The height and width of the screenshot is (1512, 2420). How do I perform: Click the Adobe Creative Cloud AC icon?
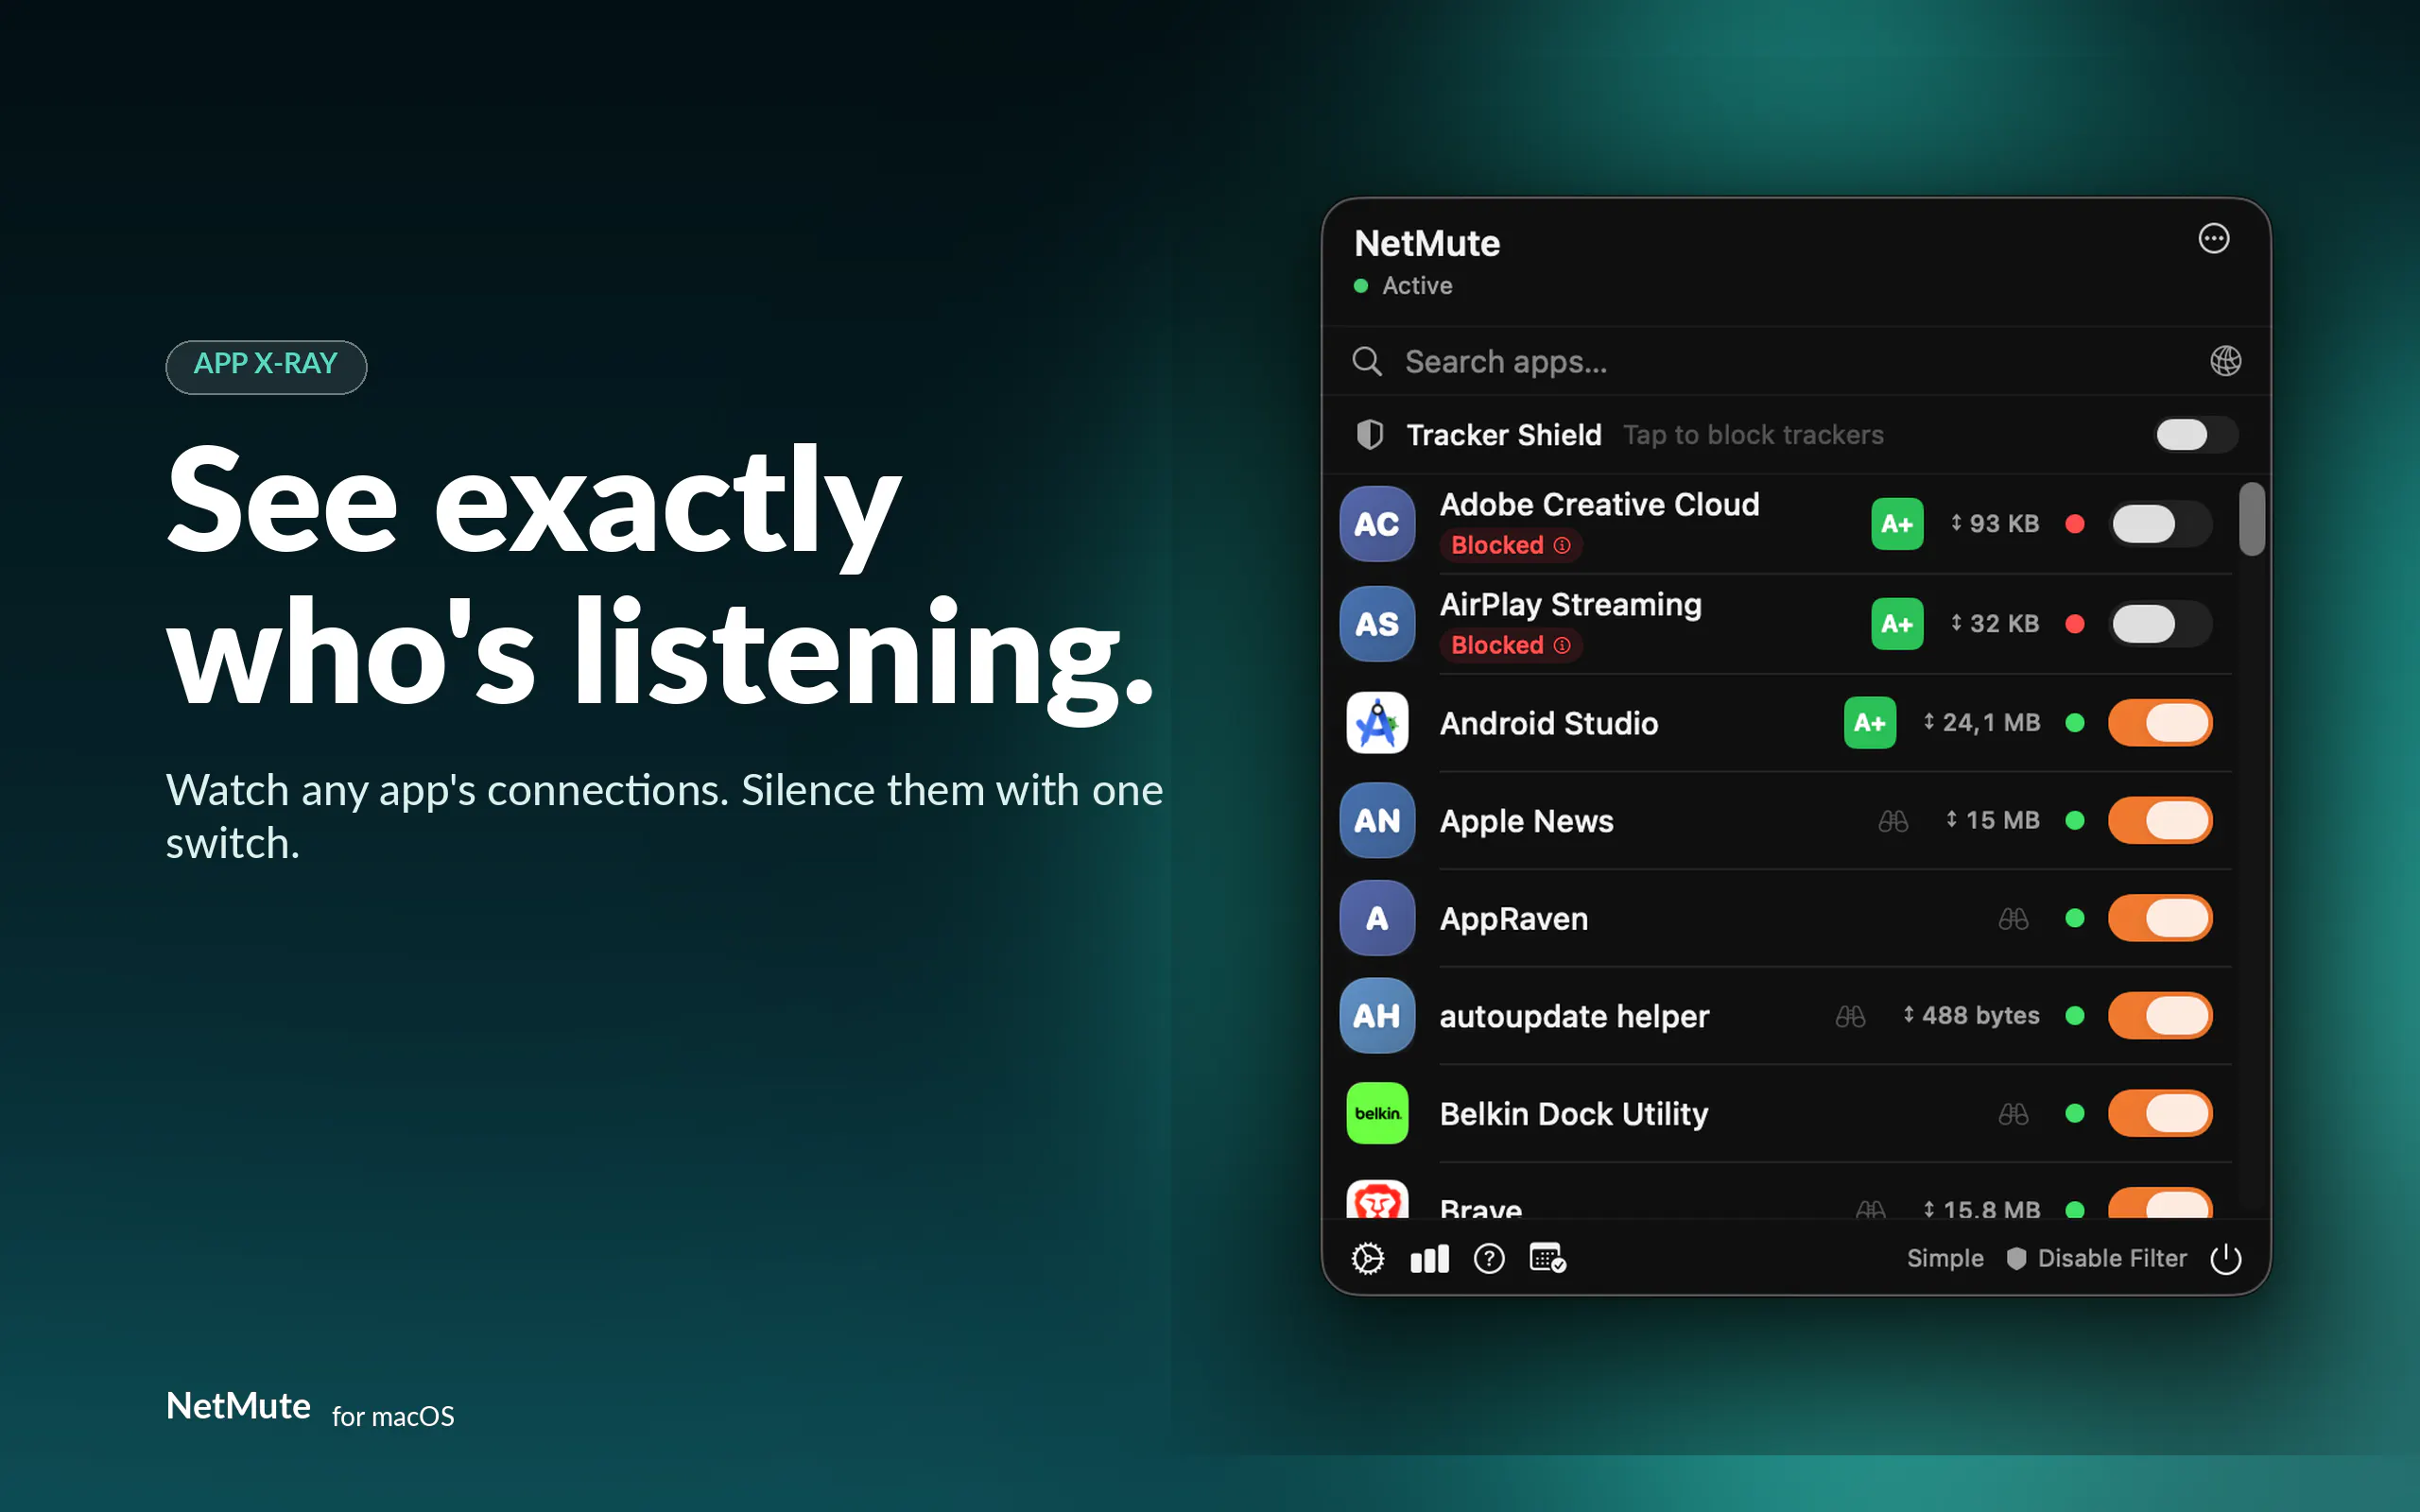pos(1377,524)
